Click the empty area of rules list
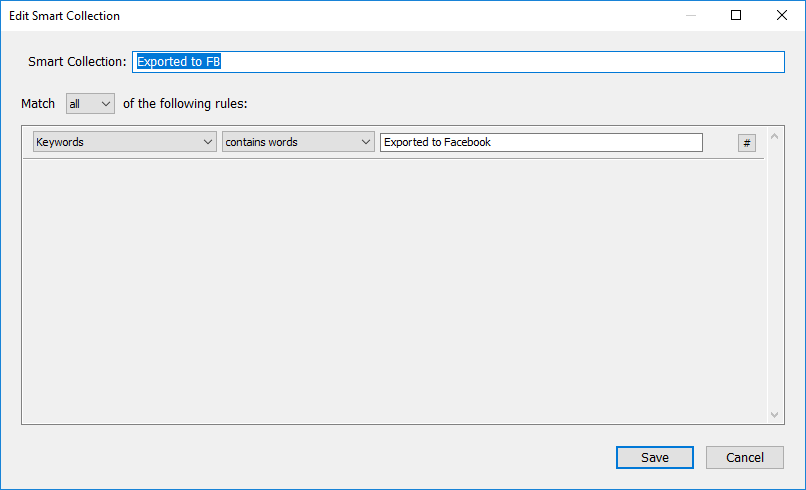The width and height of the screenshot is (806, 490). (x=394, y=291)
